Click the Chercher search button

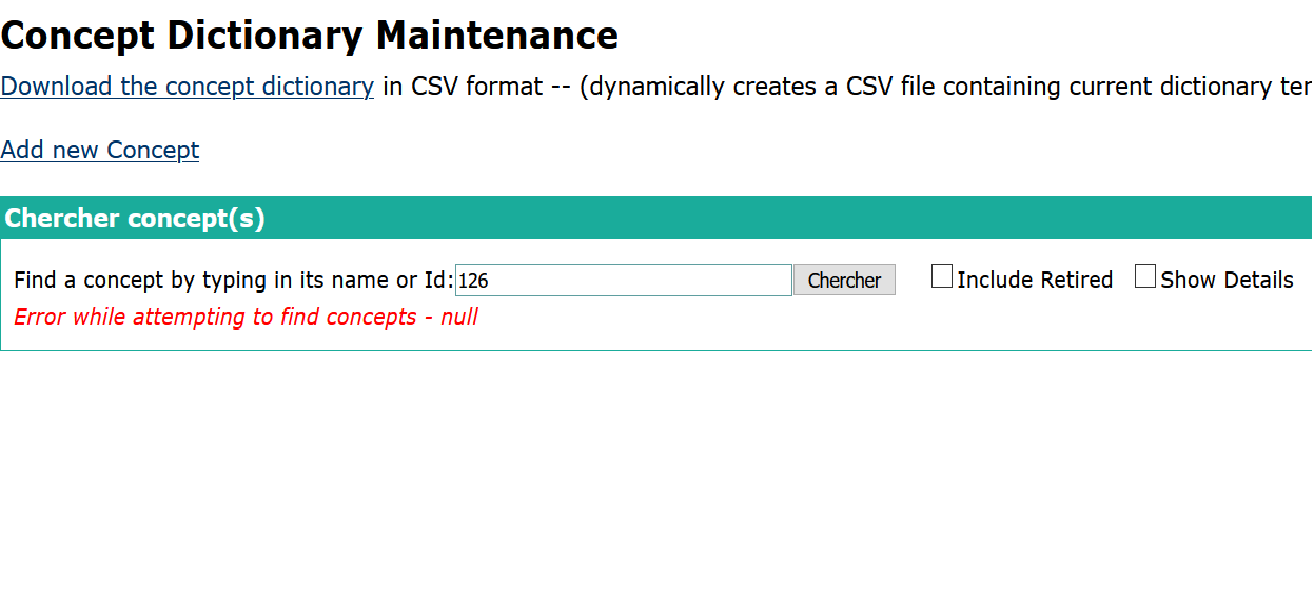tap(844, 280)
